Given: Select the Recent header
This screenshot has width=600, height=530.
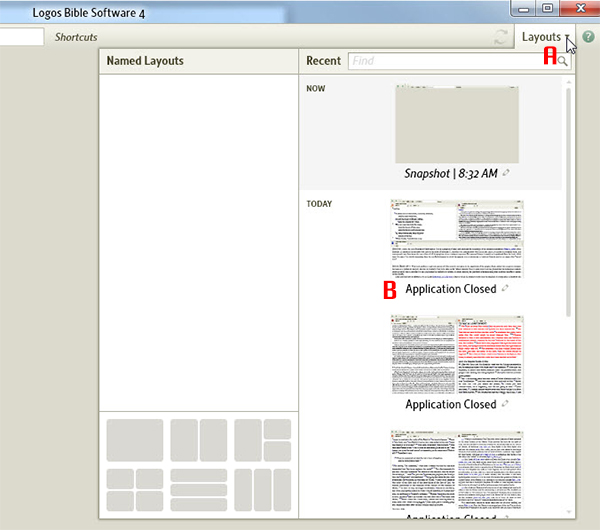Looking at the screenshot, I should coord(323,61).
